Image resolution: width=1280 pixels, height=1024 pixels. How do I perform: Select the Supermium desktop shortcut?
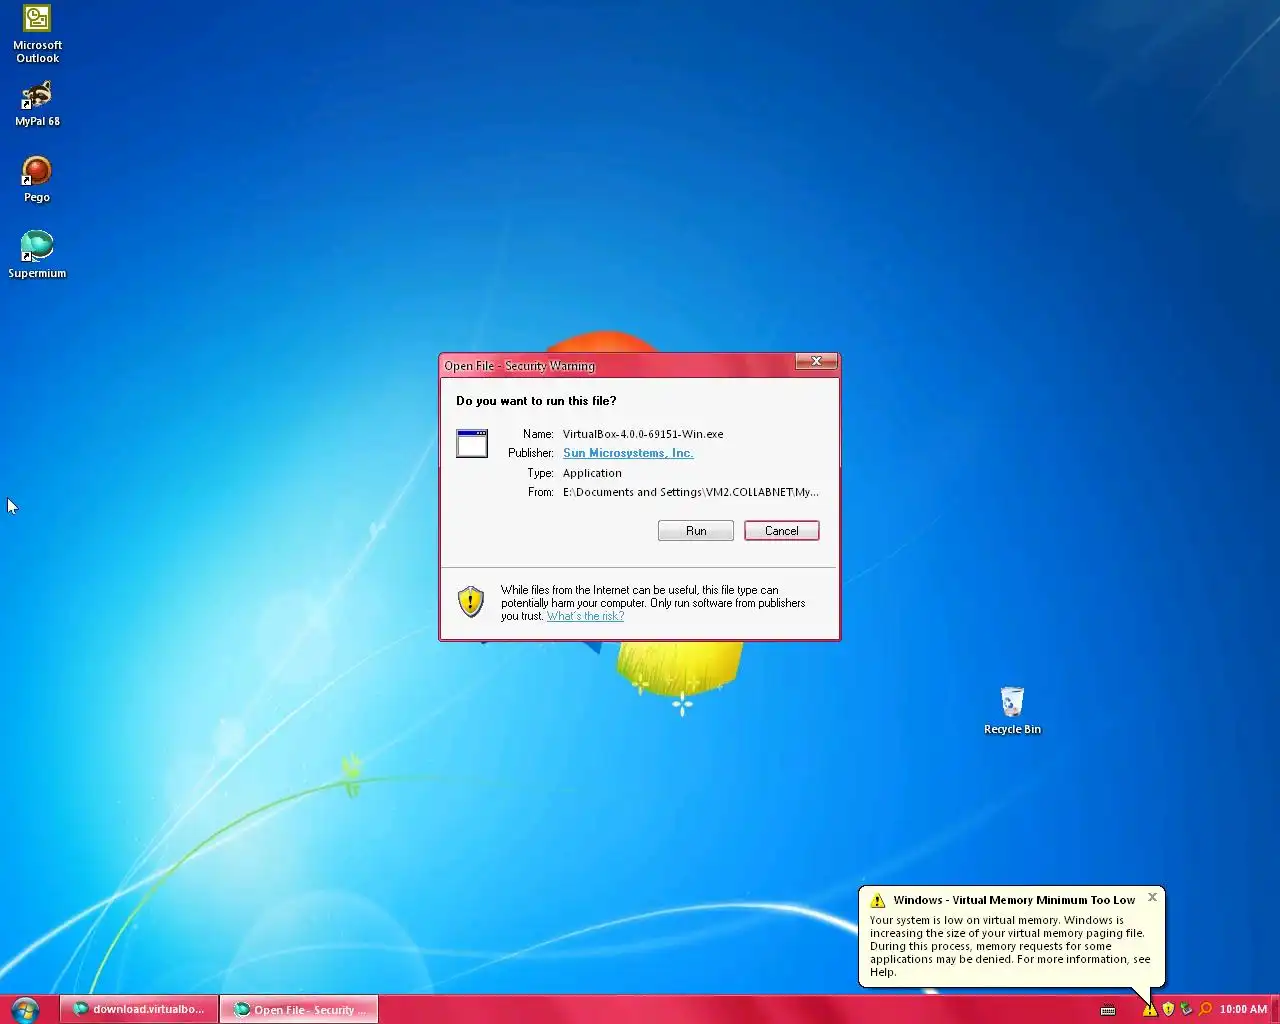click(37, 254)
